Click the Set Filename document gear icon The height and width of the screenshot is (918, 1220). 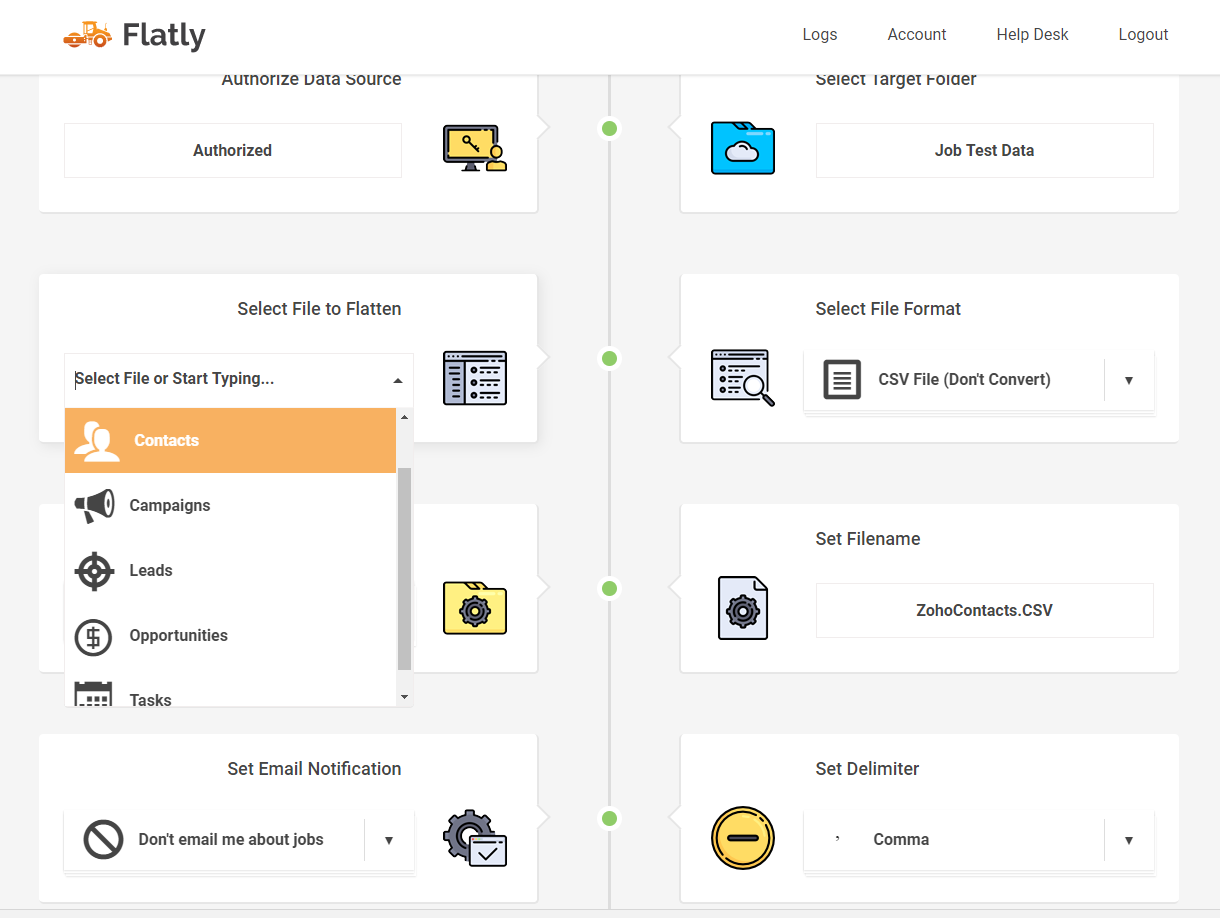pos(742,608)
